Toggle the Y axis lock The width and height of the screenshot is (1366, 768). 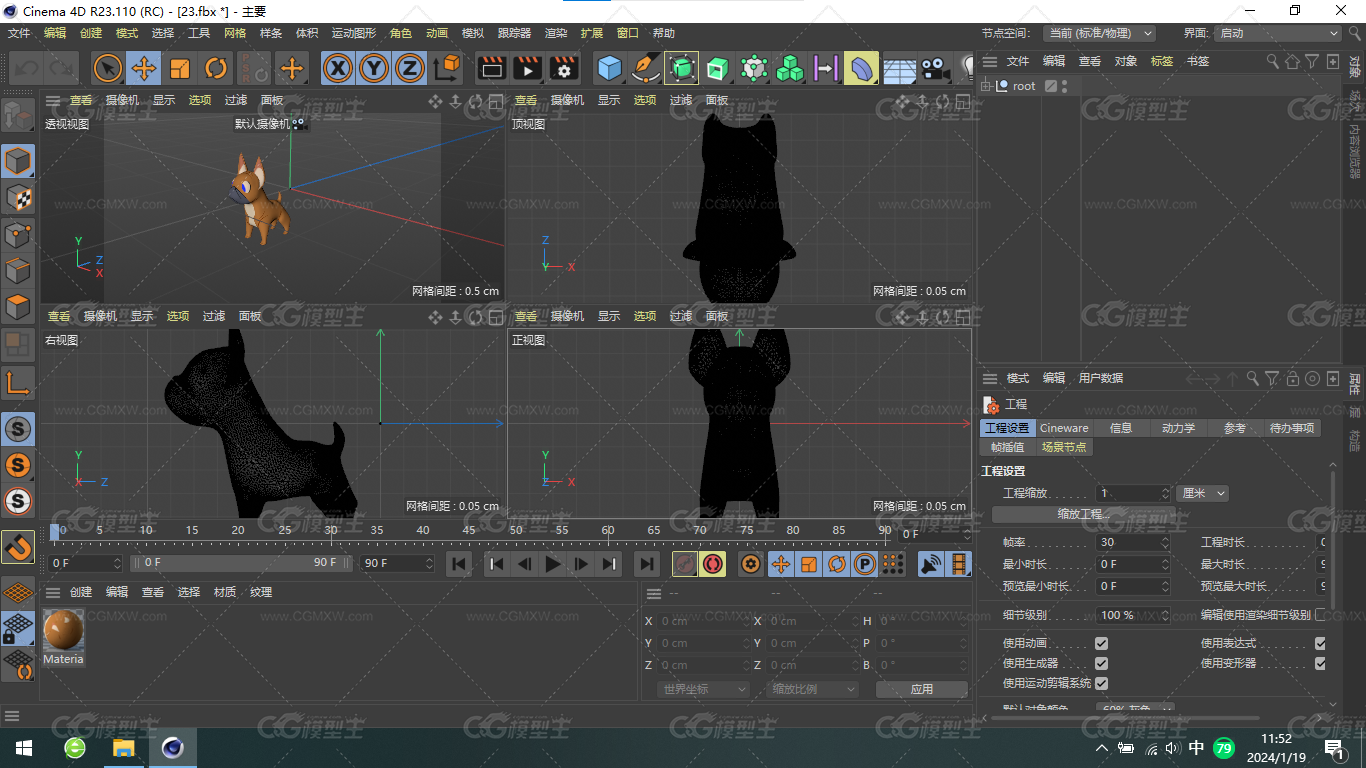374,68
